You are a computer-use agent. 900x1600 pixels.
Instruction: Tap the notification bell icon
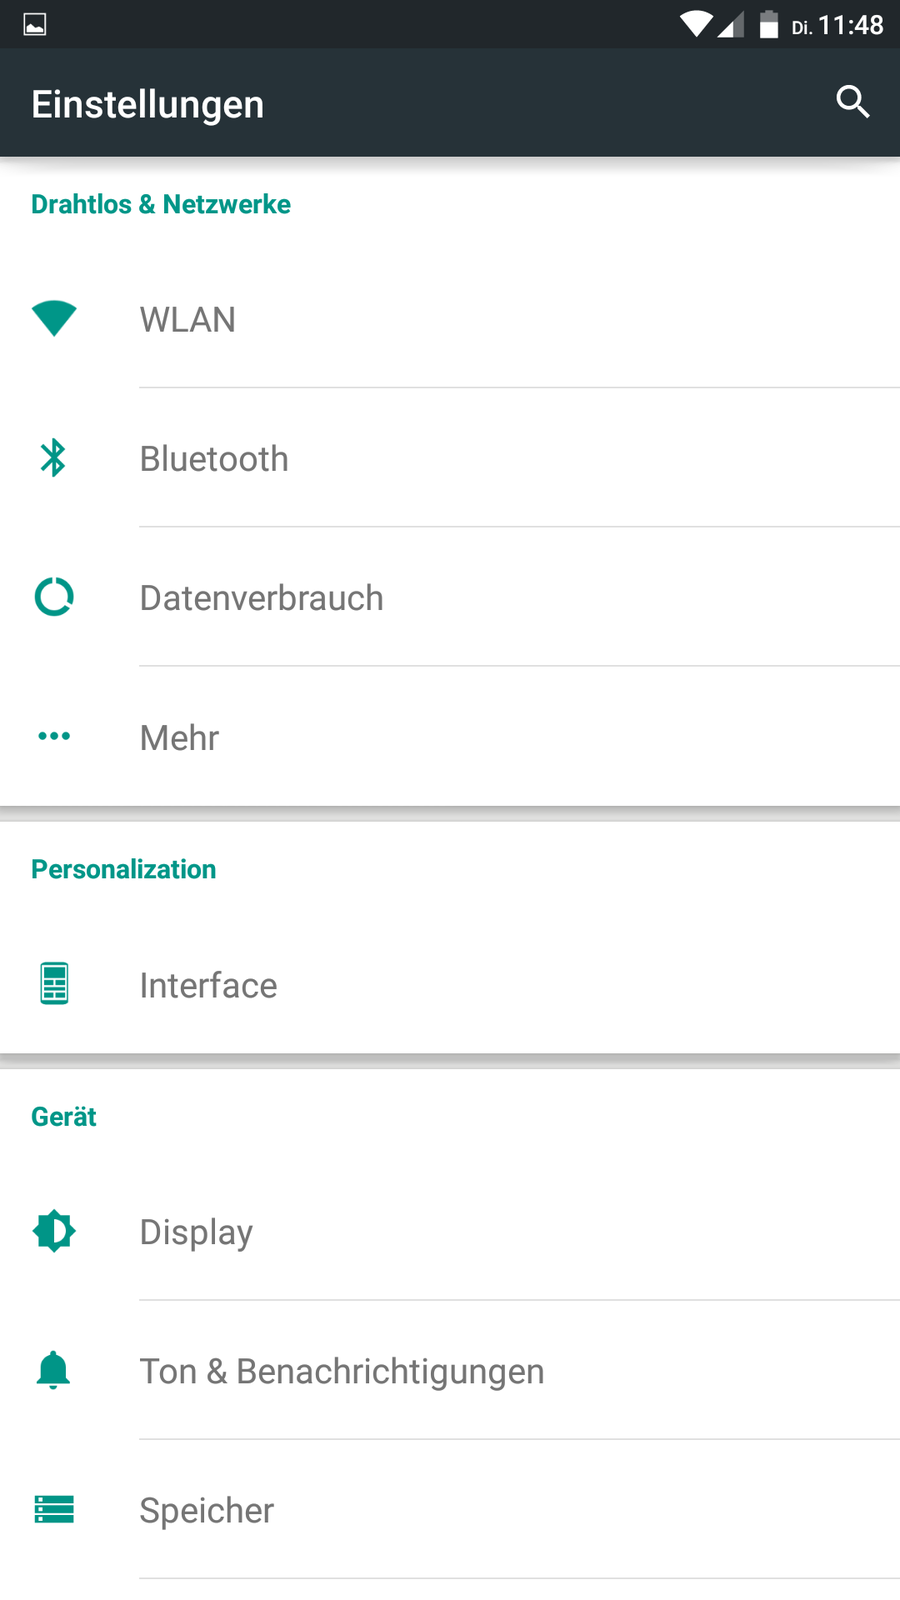54,1370
